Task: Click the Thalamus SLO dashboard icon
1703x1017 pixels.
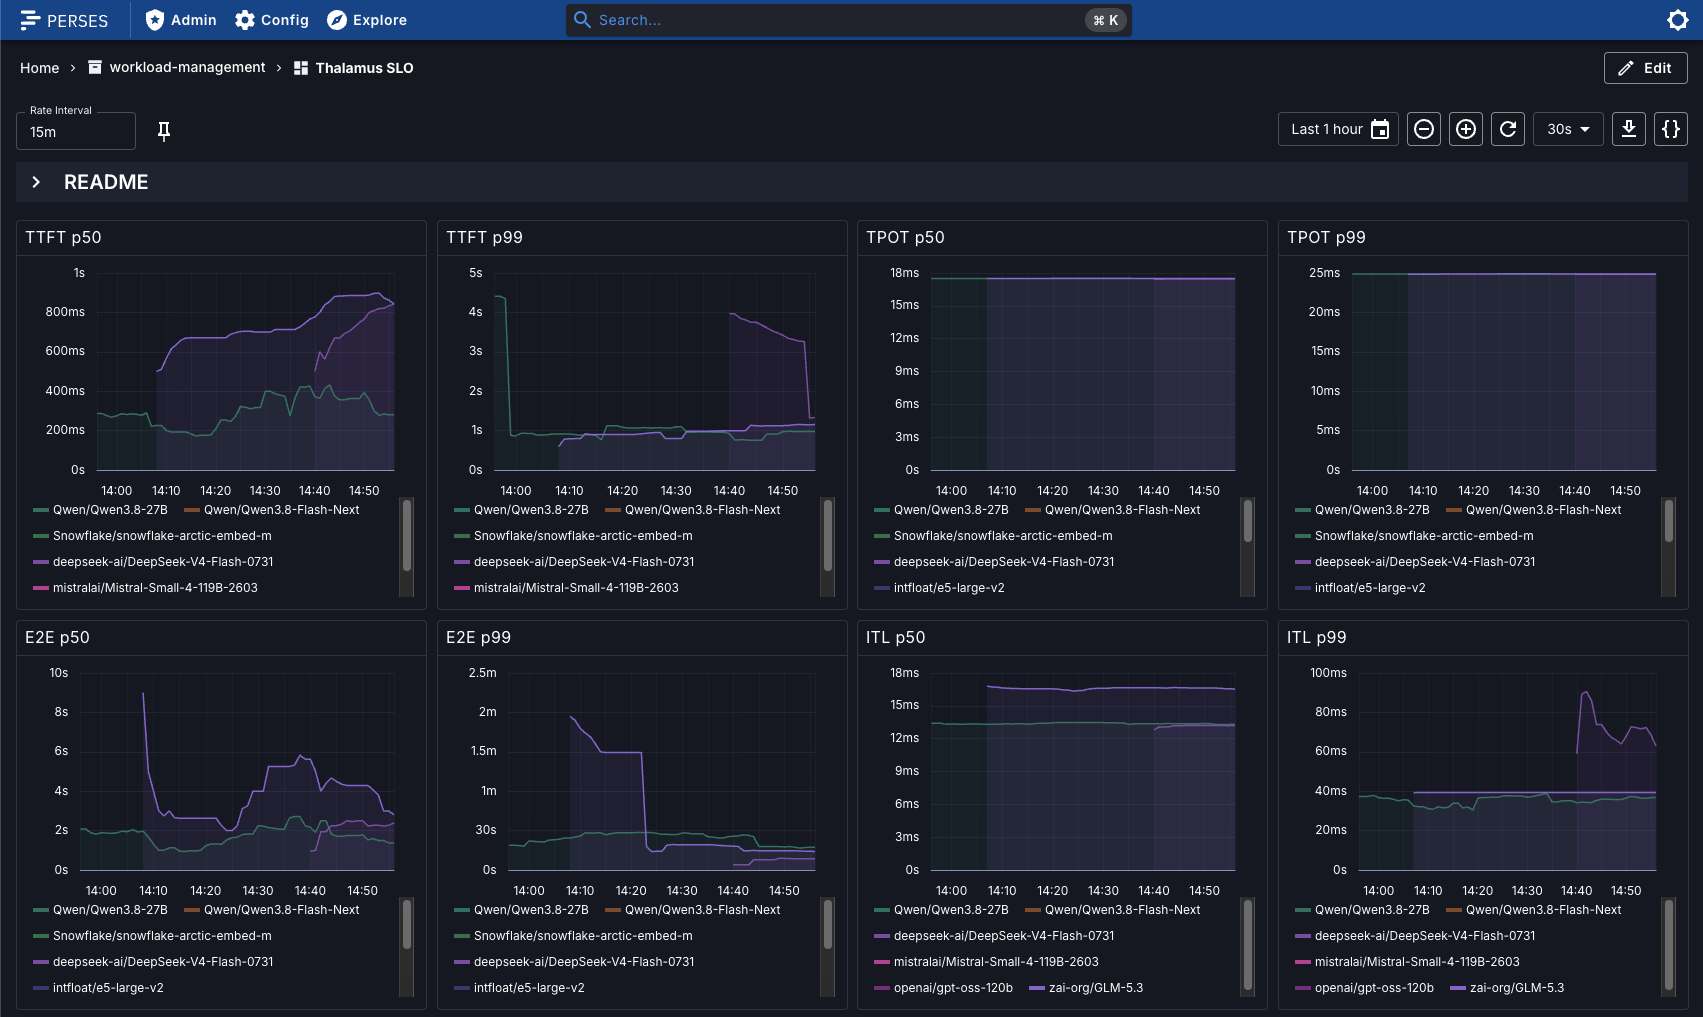Action: tap(301, 68)
